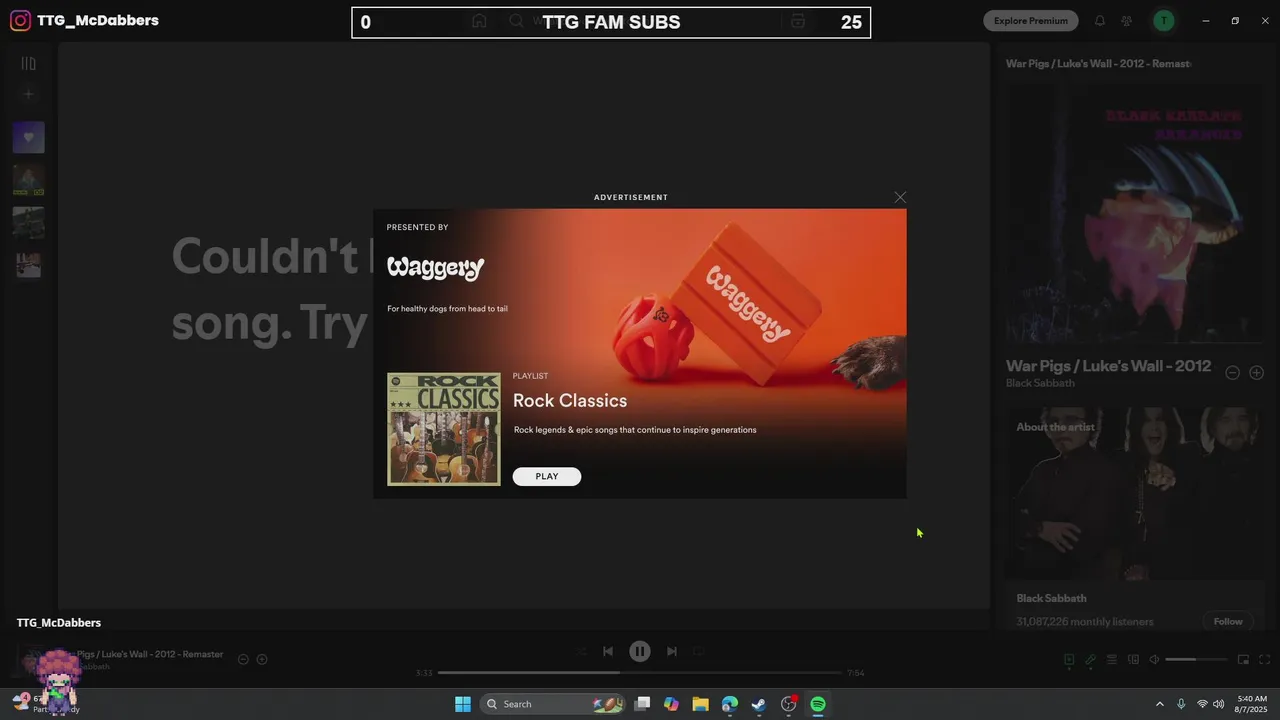Image resolution: width=1280 pixels, height=720 pixels.
Task: Adjust the Spotify volume slider
Action: 1196,659
